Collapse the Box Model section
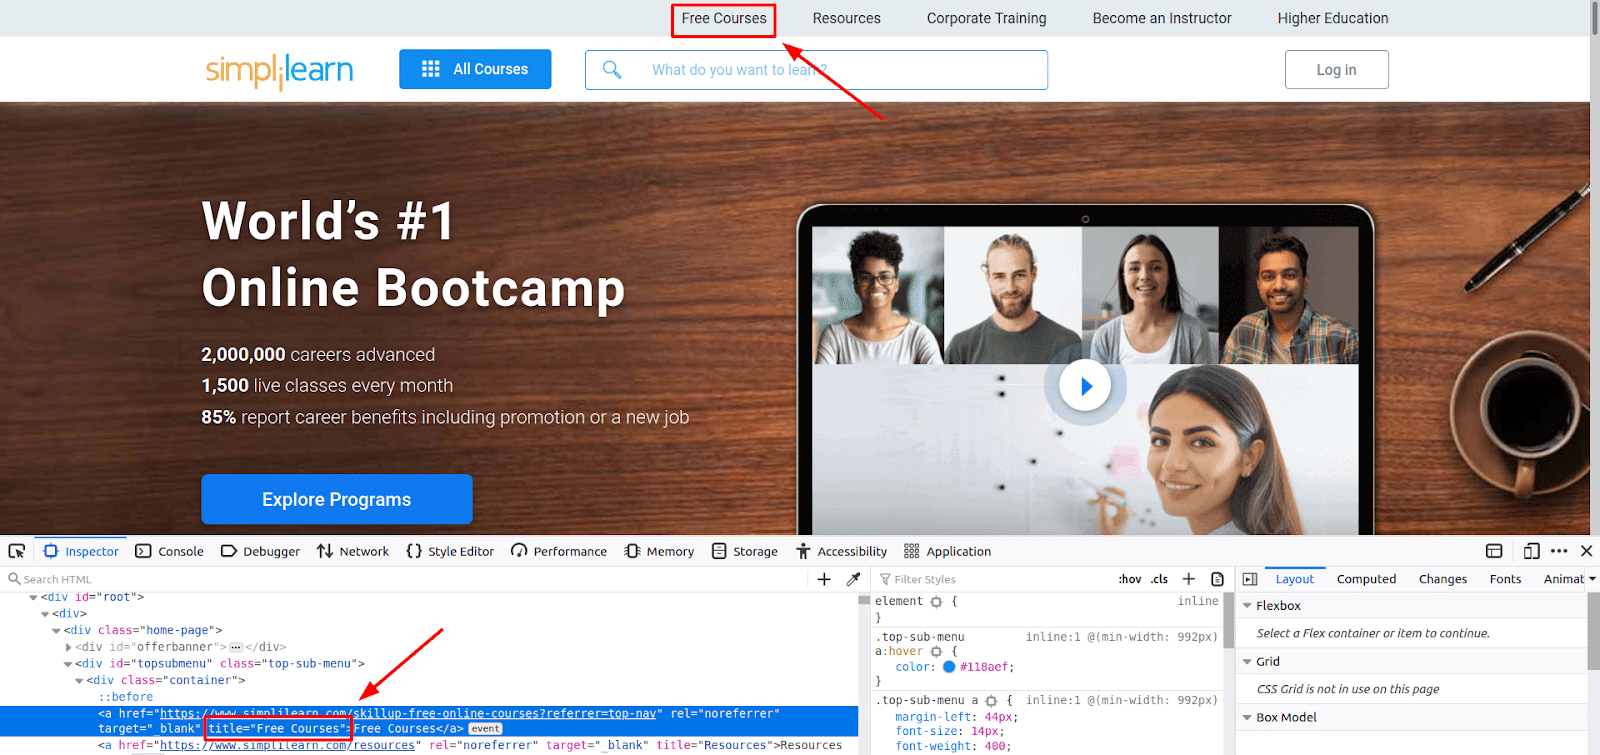The height and width of the screenshot is (755, 1600). pyautogui.click(x=1247, y=717)
